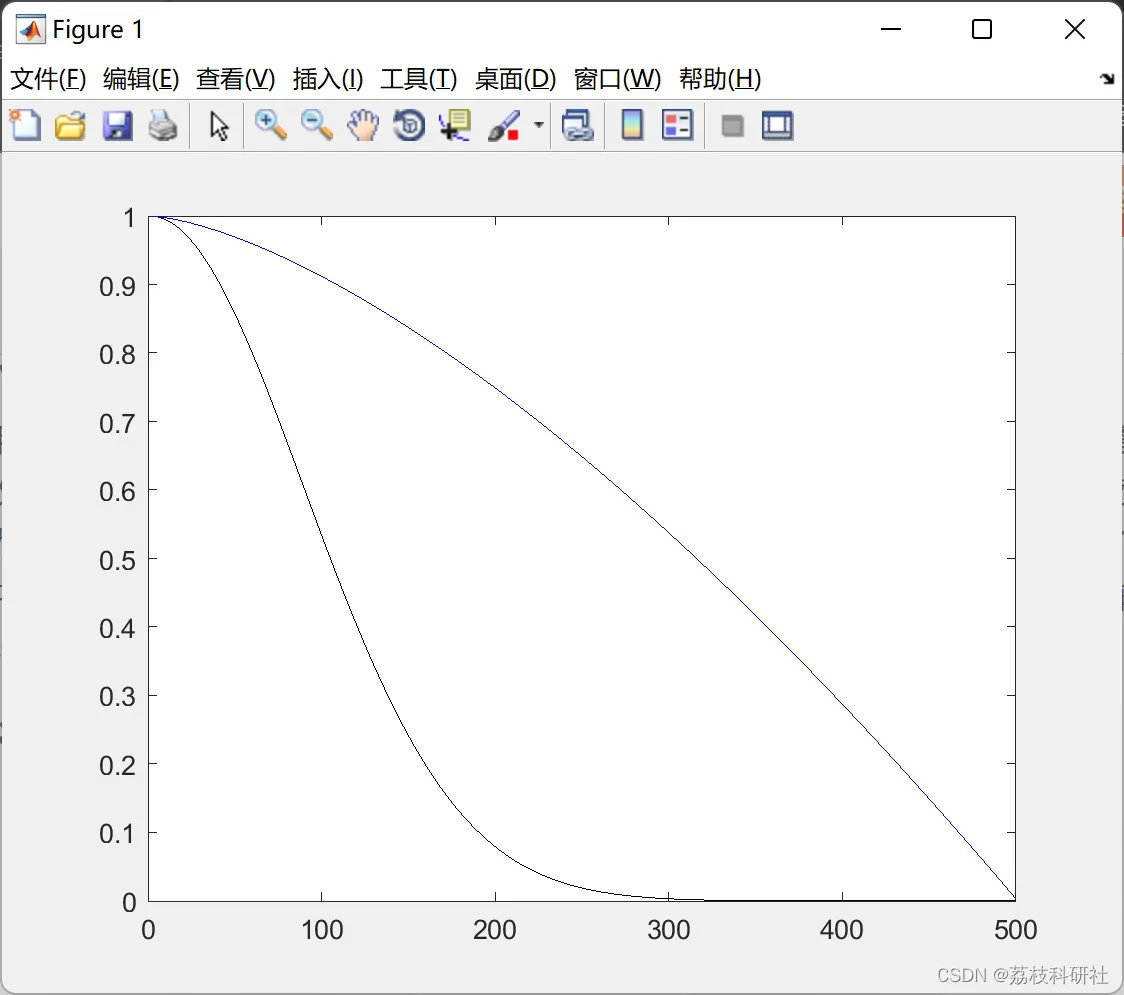Click the Show Plot Tools icon
1124x995 pixels.
(x=777, y=125)
